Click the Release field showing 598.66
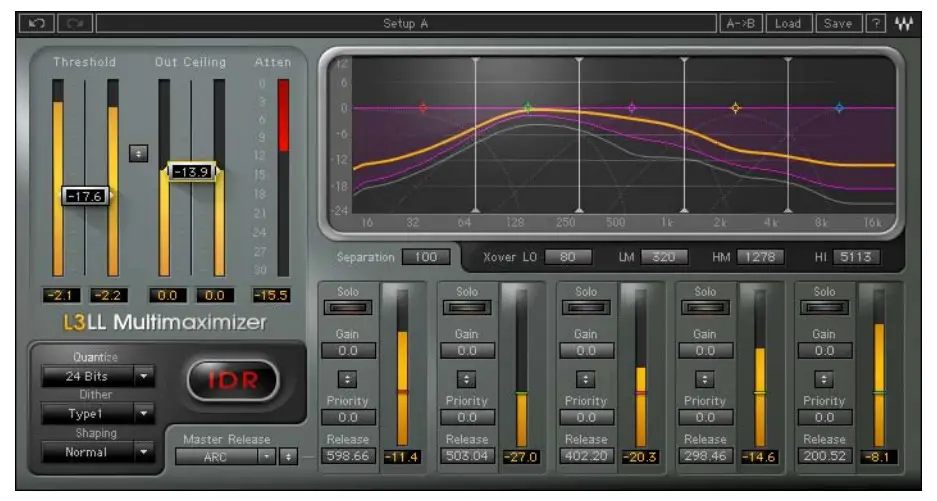 click(348, 456)
